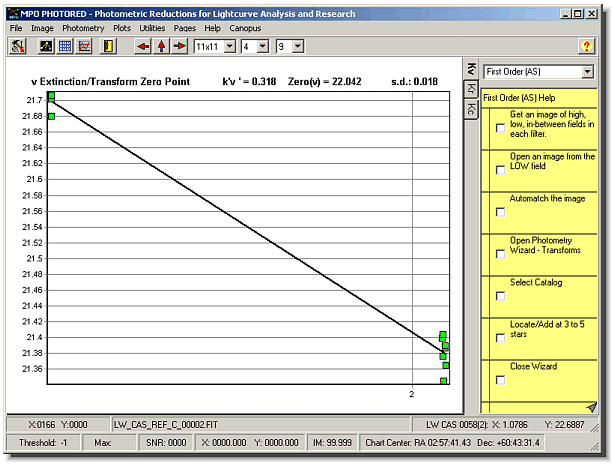Click the 'First Order (AS) Help' heading

[519, 98]
